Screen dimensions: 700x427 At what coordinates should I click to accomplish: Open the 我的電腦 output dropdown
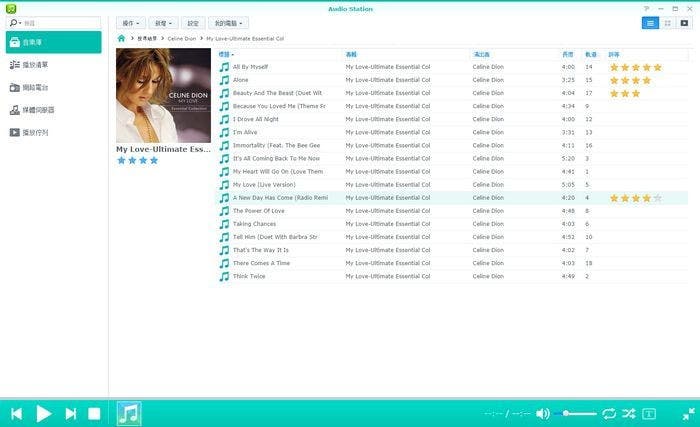pos(229,22)
